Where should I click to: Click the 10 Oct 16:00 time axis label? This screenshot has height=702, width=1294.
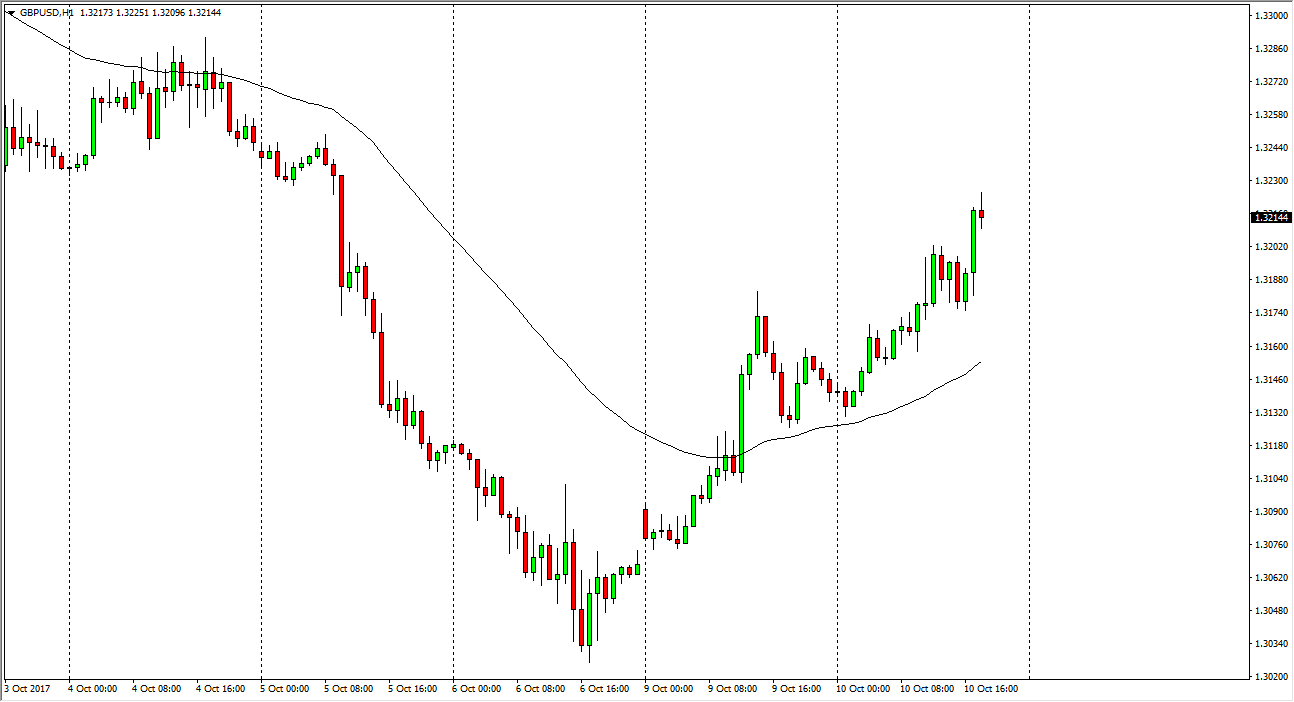(x=989, y=688)
